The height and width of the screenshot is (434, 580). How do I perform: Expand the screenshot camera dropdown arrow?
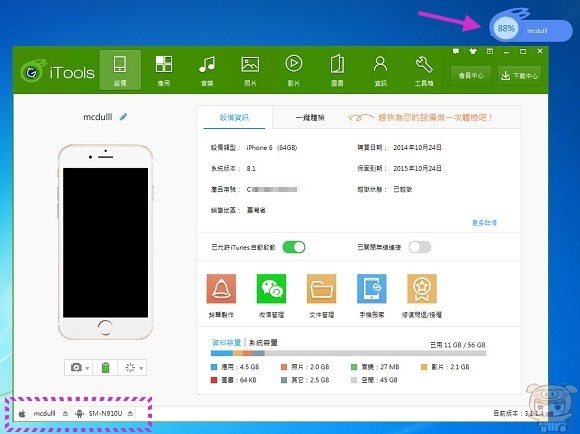coord(88,368)
